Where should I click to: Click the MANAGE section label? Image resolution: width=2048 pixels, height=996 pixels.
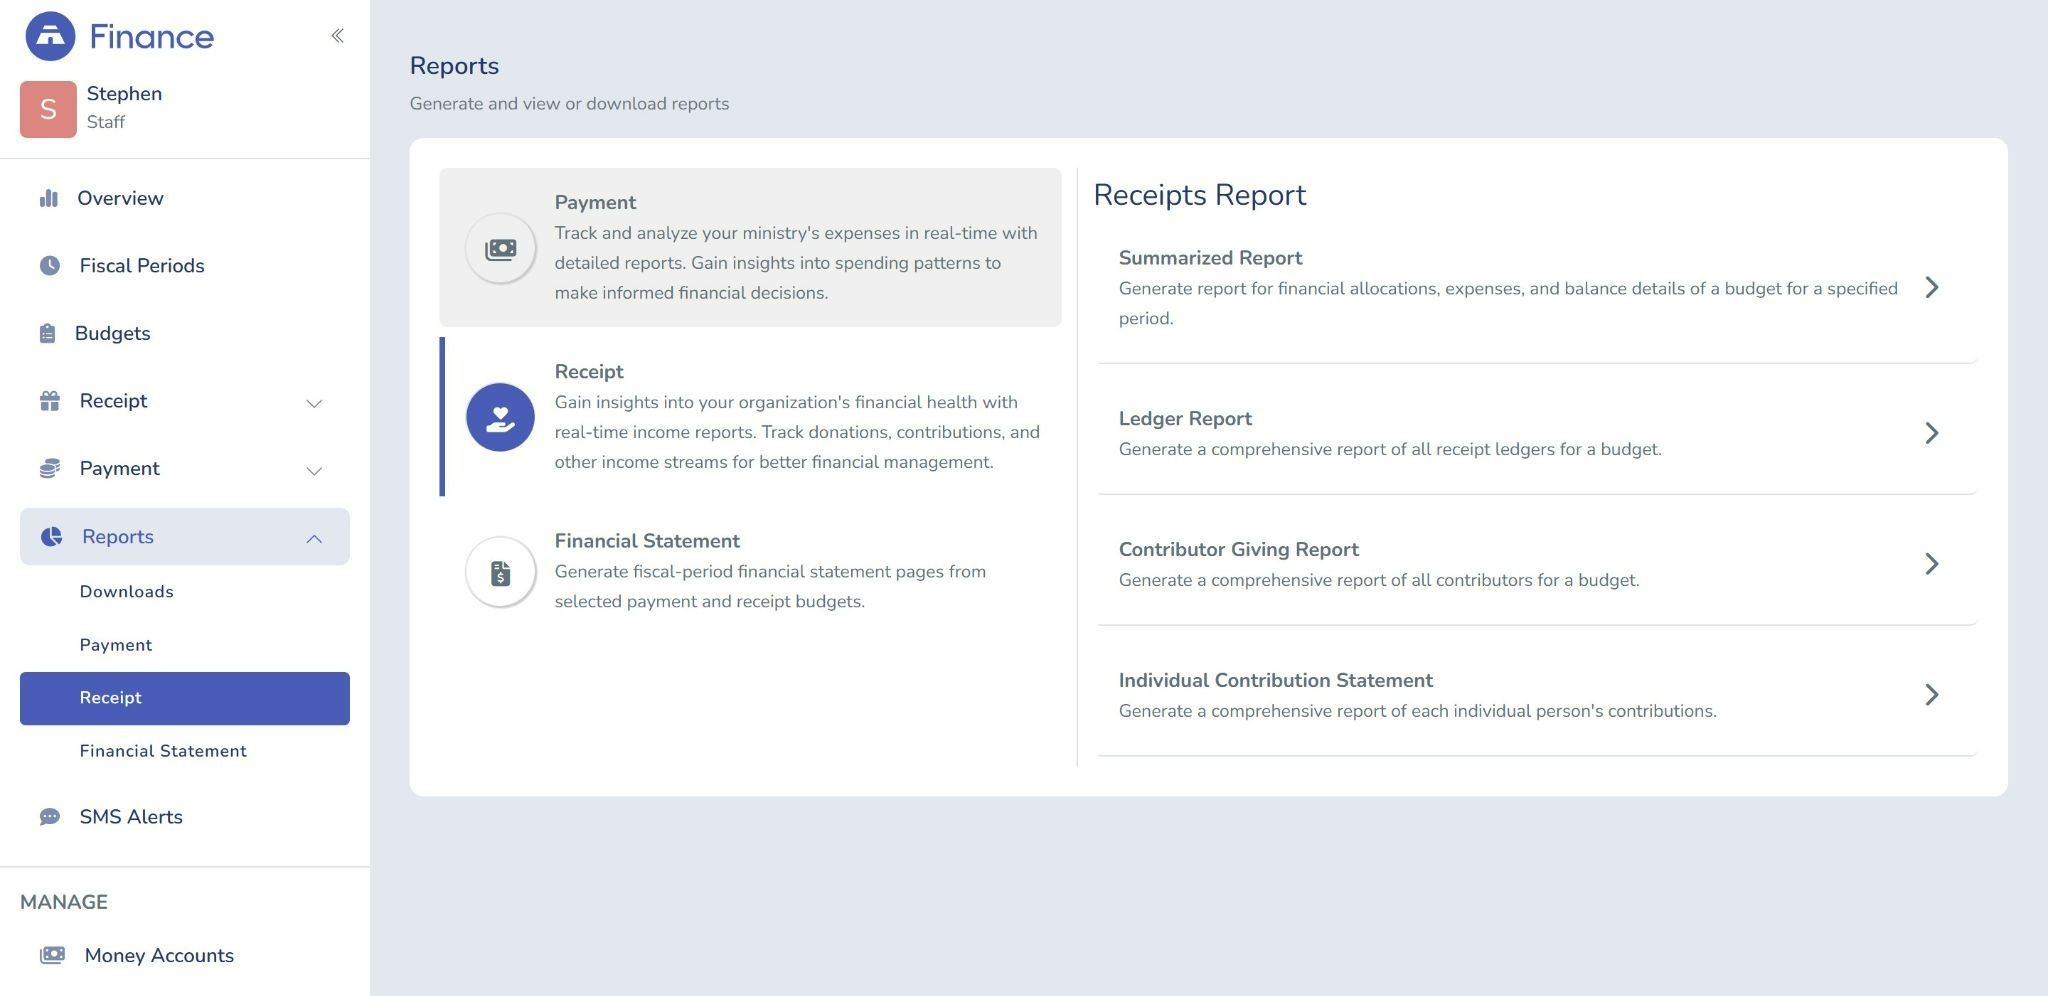click(x=64, y=902)
